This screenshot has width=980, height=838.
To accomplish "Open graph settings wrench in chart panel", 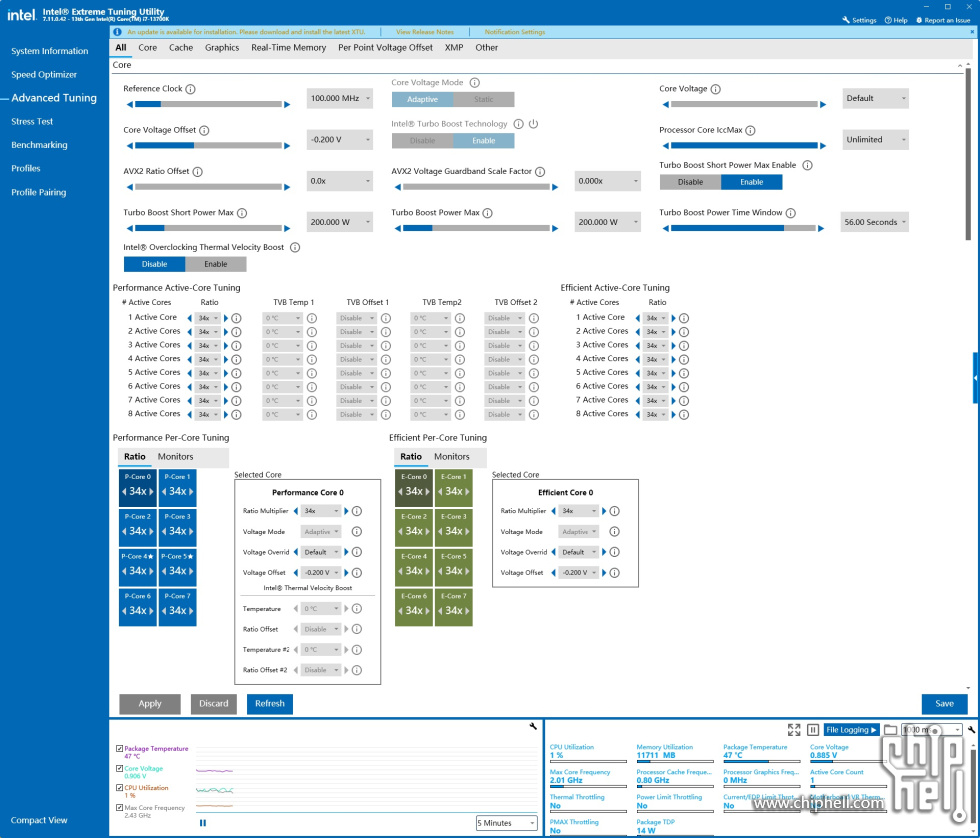I will point(533,726).
